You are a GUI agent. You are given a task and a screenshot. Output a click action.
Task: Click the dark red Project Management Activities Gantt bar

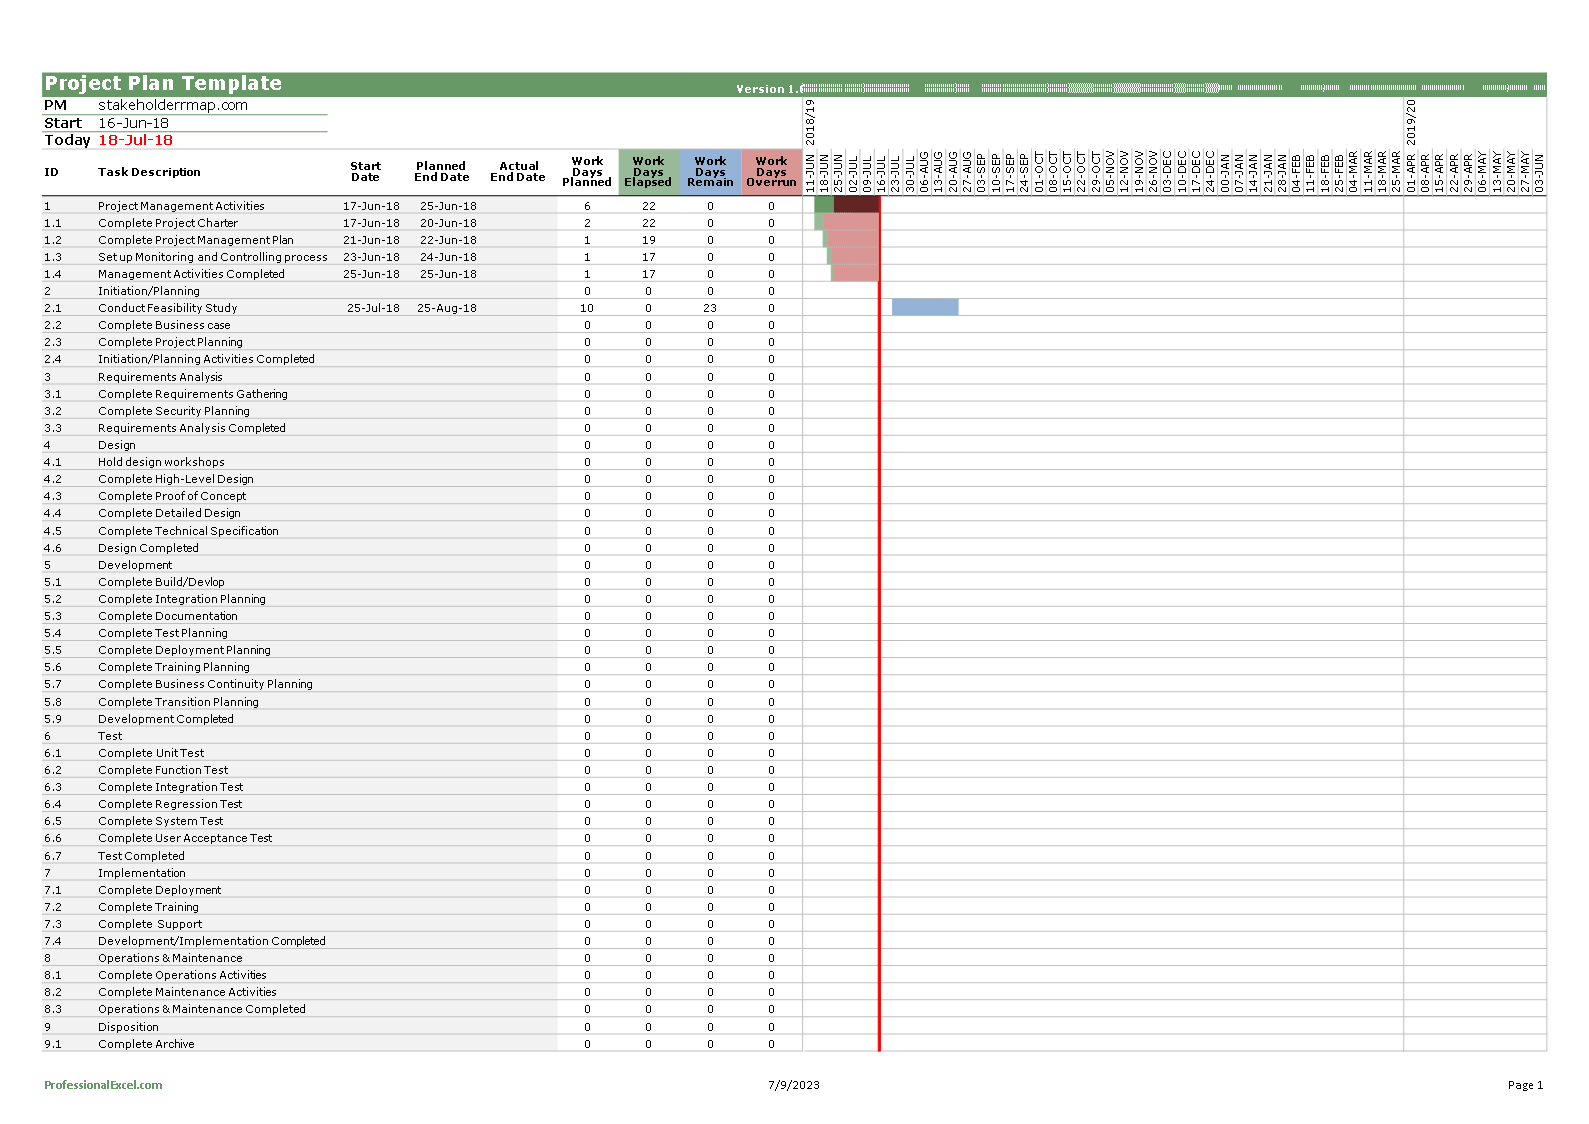856,204
